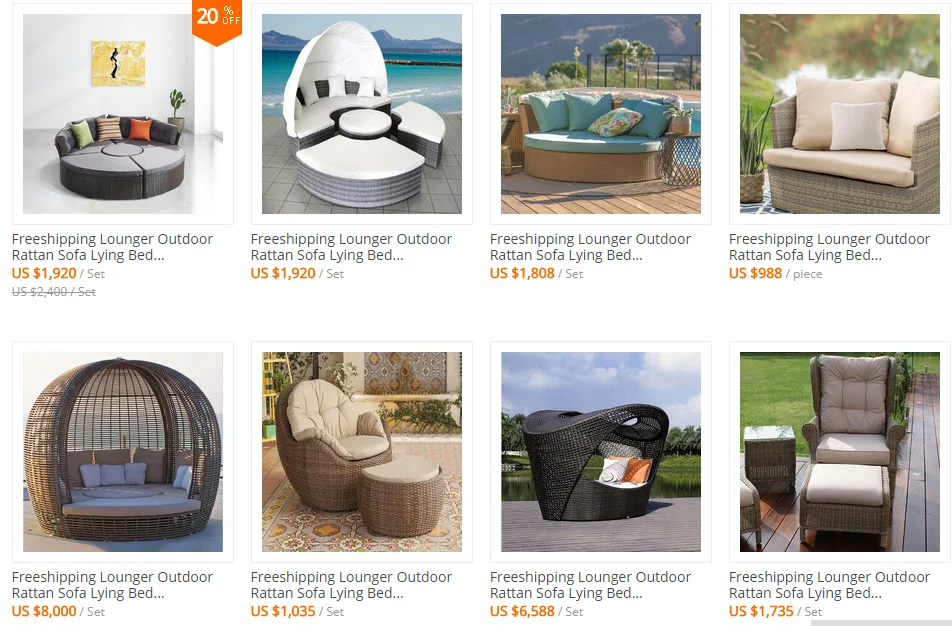Open the gray round sectional daybed photo
This screenshot has height=626, width=952.
coord(123,114)
